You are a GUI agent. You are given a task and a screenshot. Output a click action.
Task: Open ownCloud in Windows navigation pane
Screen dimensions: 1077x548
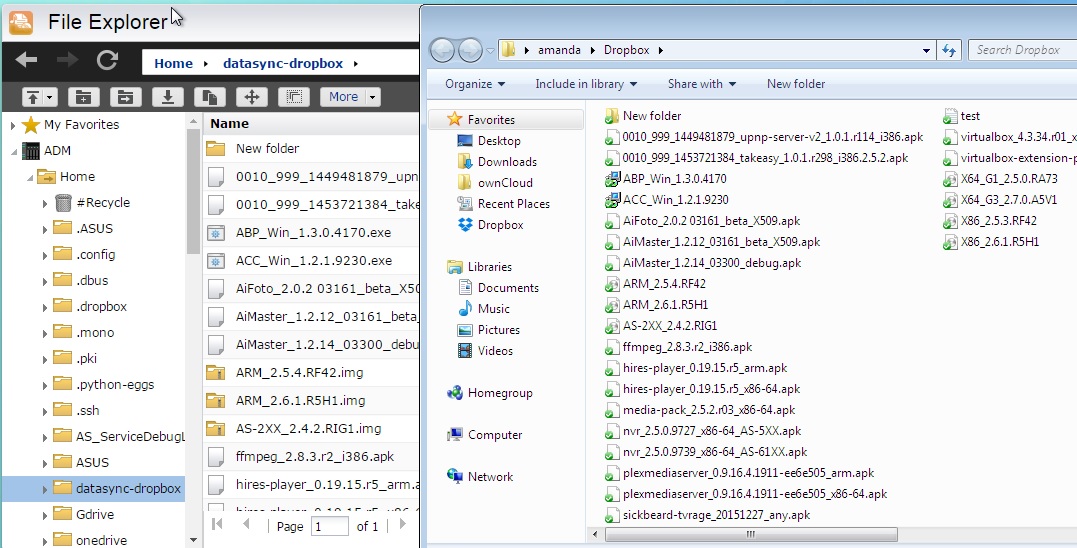point(506,183)
